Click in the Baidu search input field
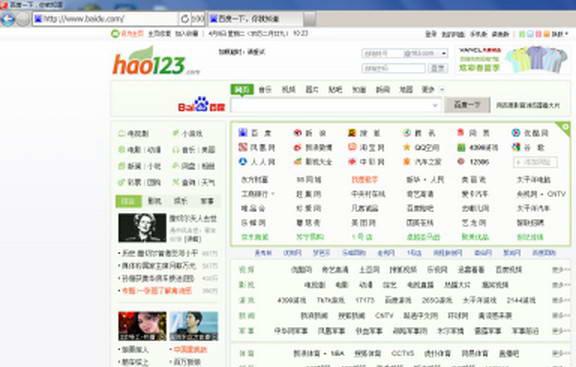 coord(336,106)
